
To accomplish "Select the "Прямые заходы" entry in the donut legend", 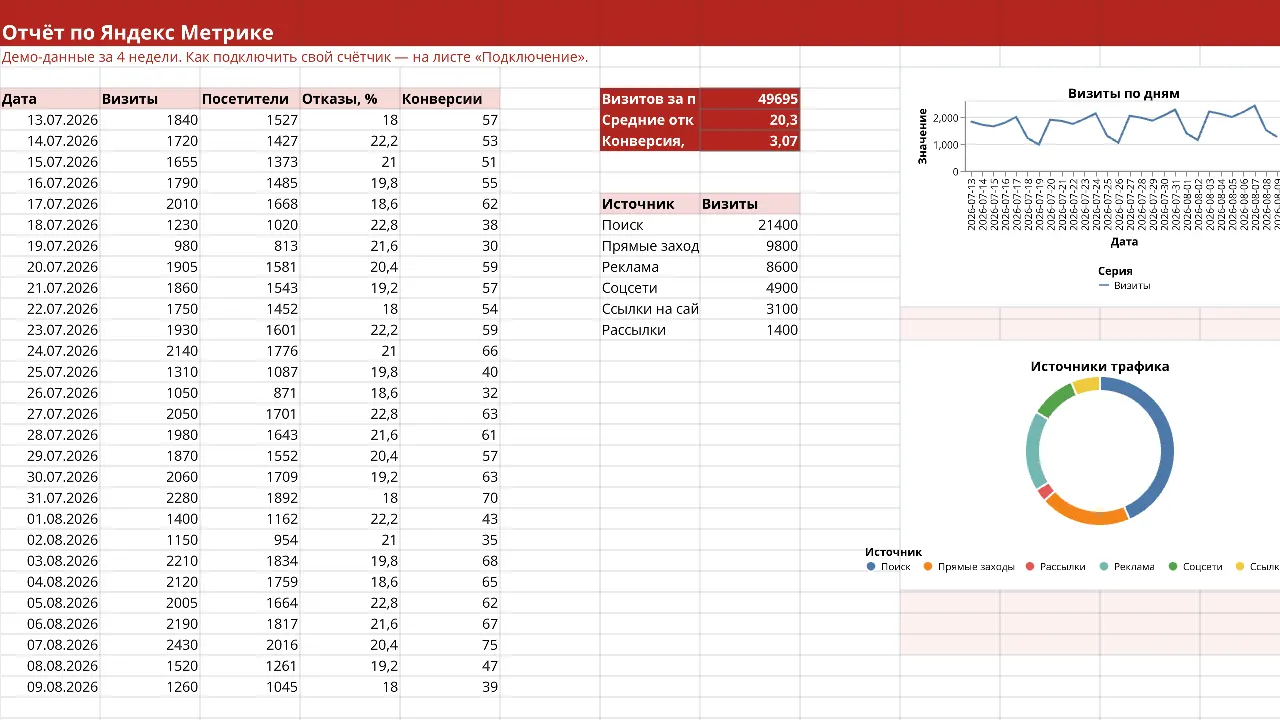I will [969, 566].
